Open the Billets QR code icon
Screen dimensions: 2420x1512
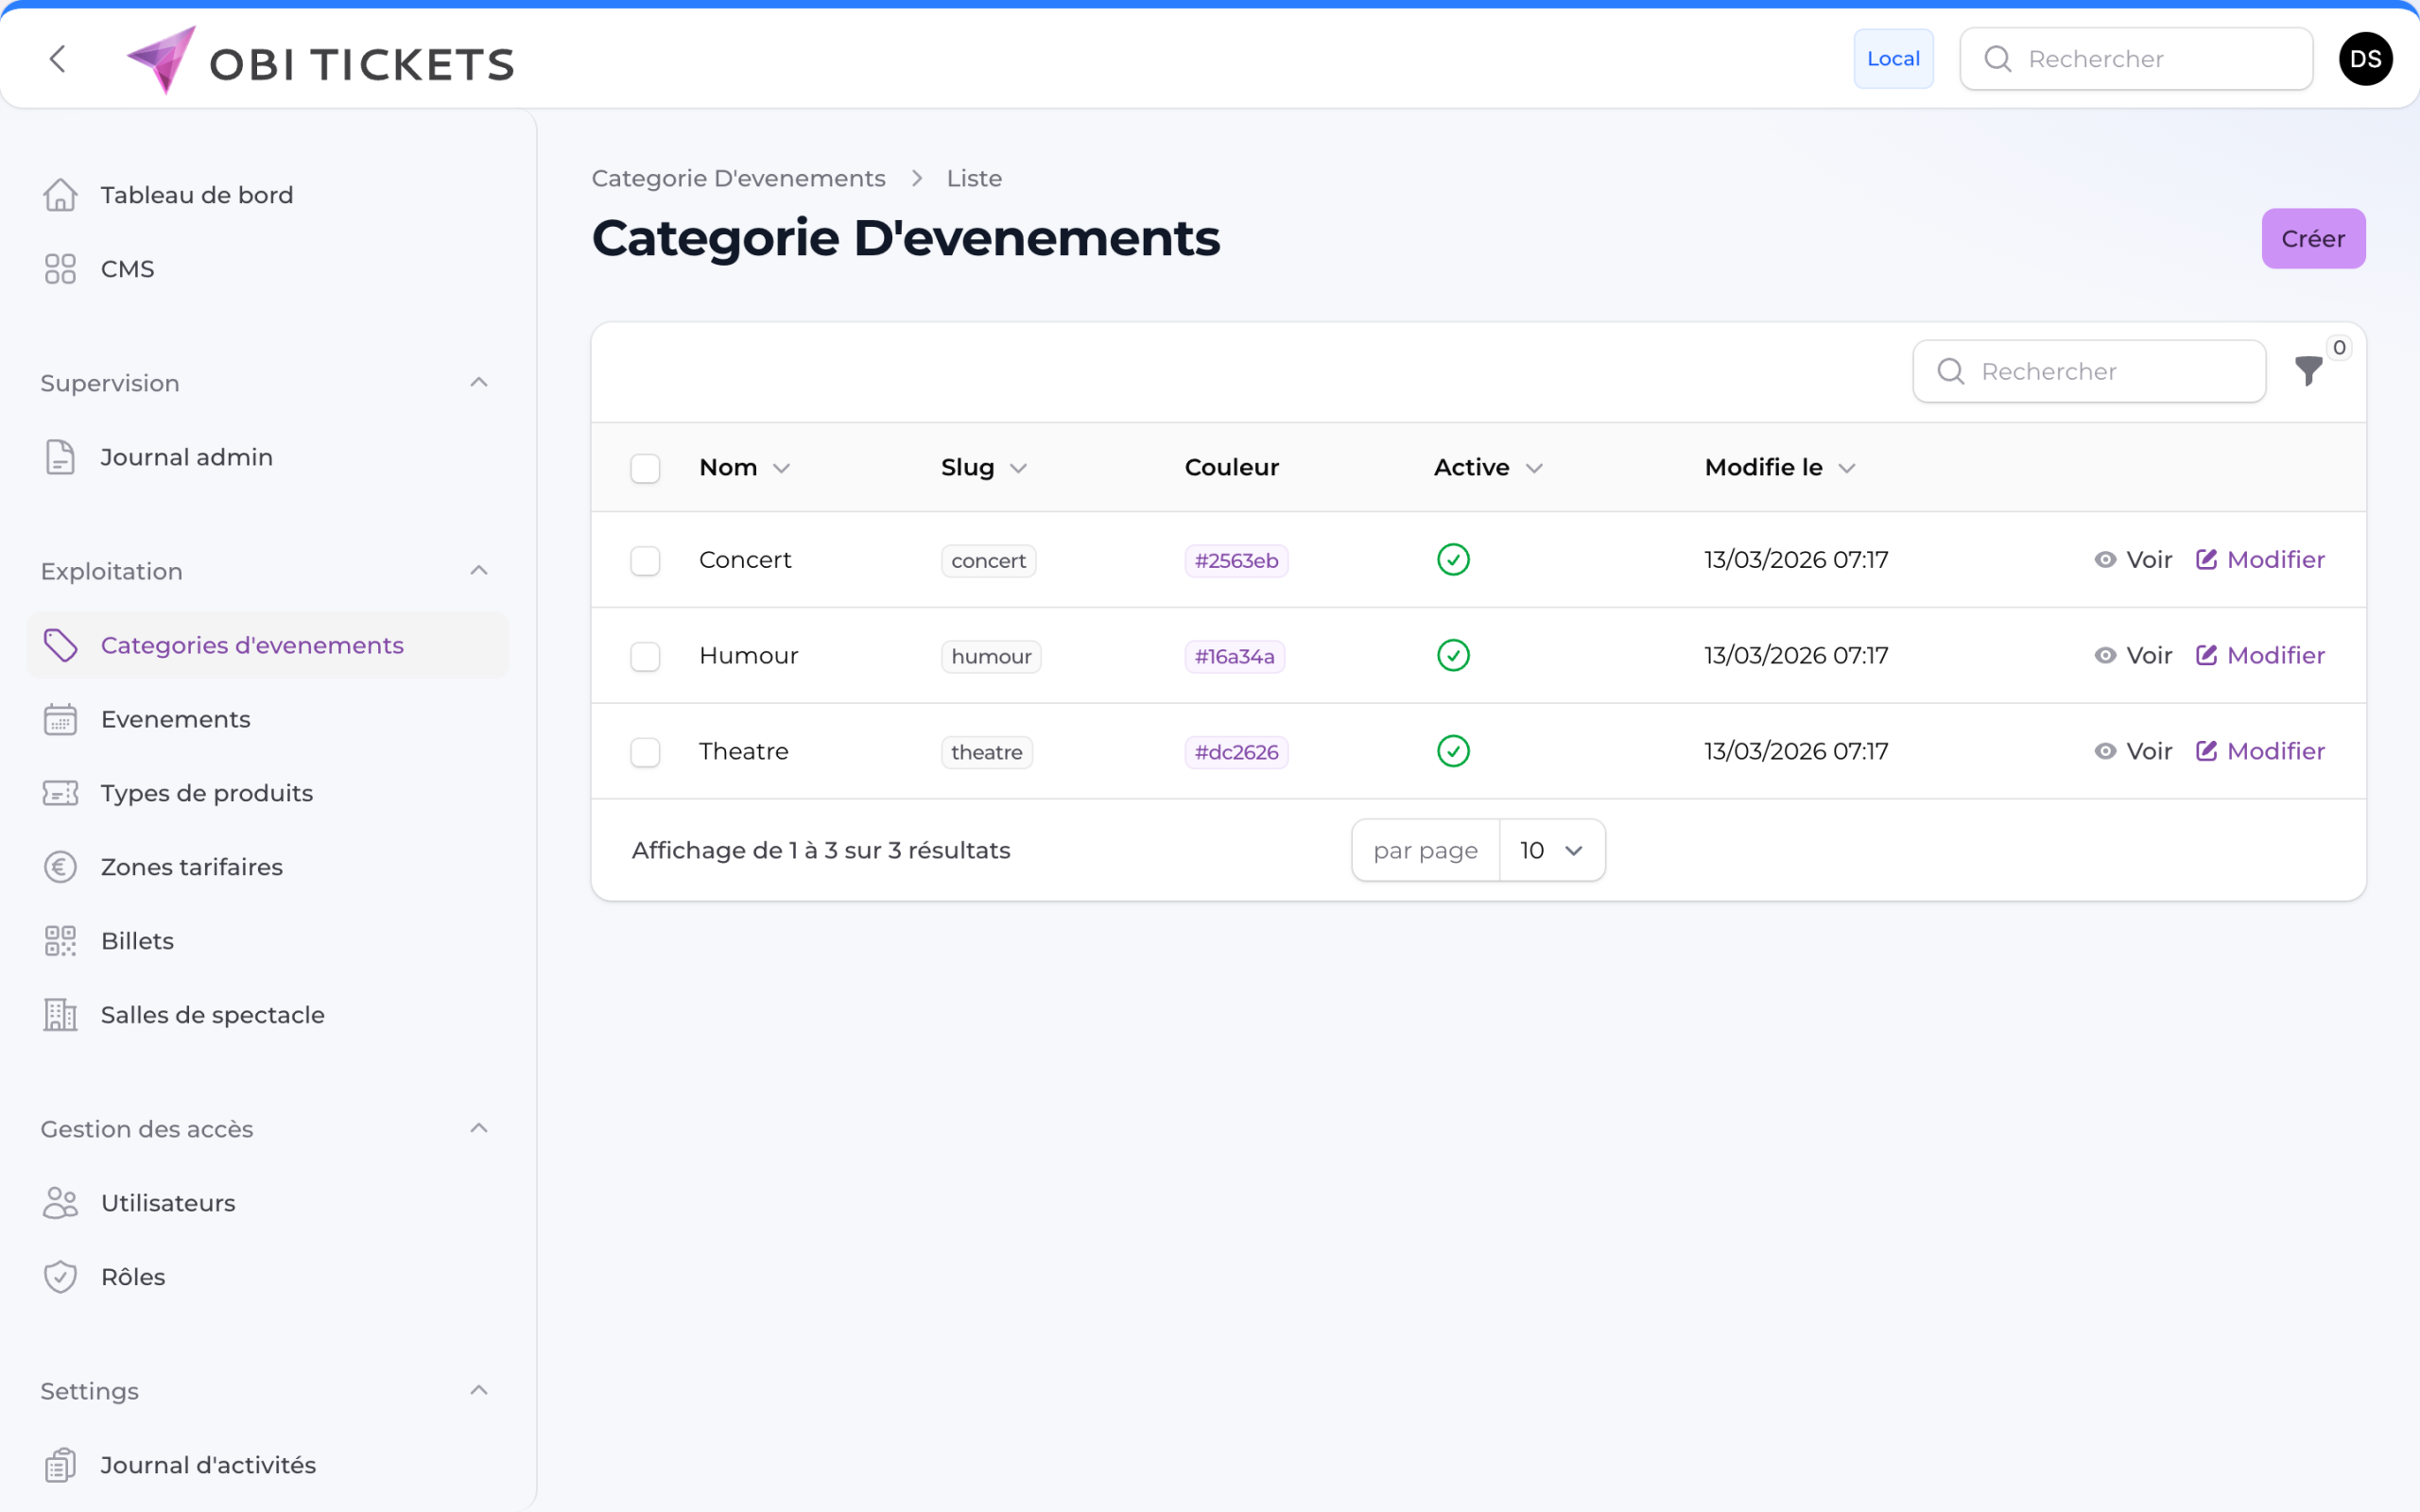pos(61,940)
